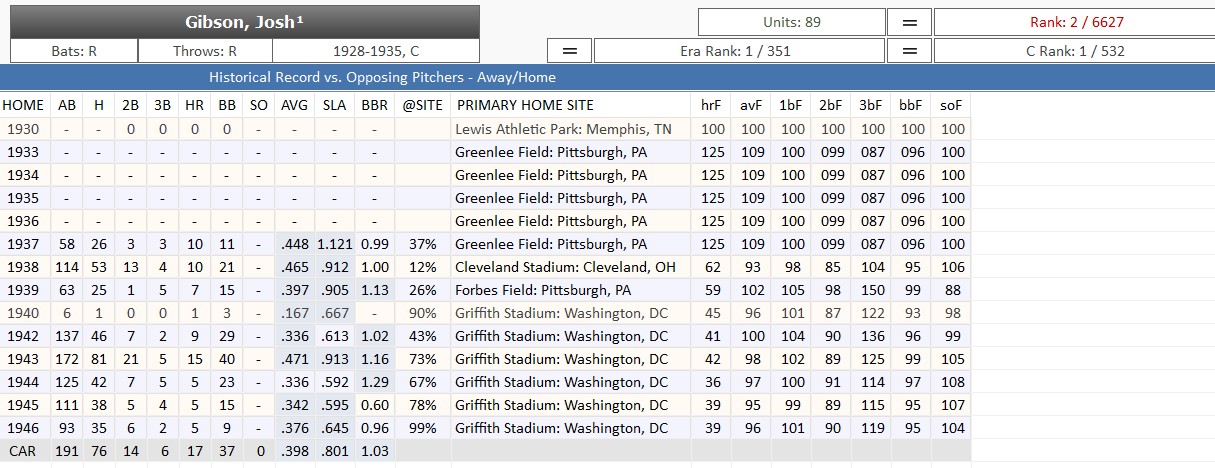Click Forbes Field: Pittsburgh, PA cell
Viewport: 1215px width, 468px height.
pos(543,290)
